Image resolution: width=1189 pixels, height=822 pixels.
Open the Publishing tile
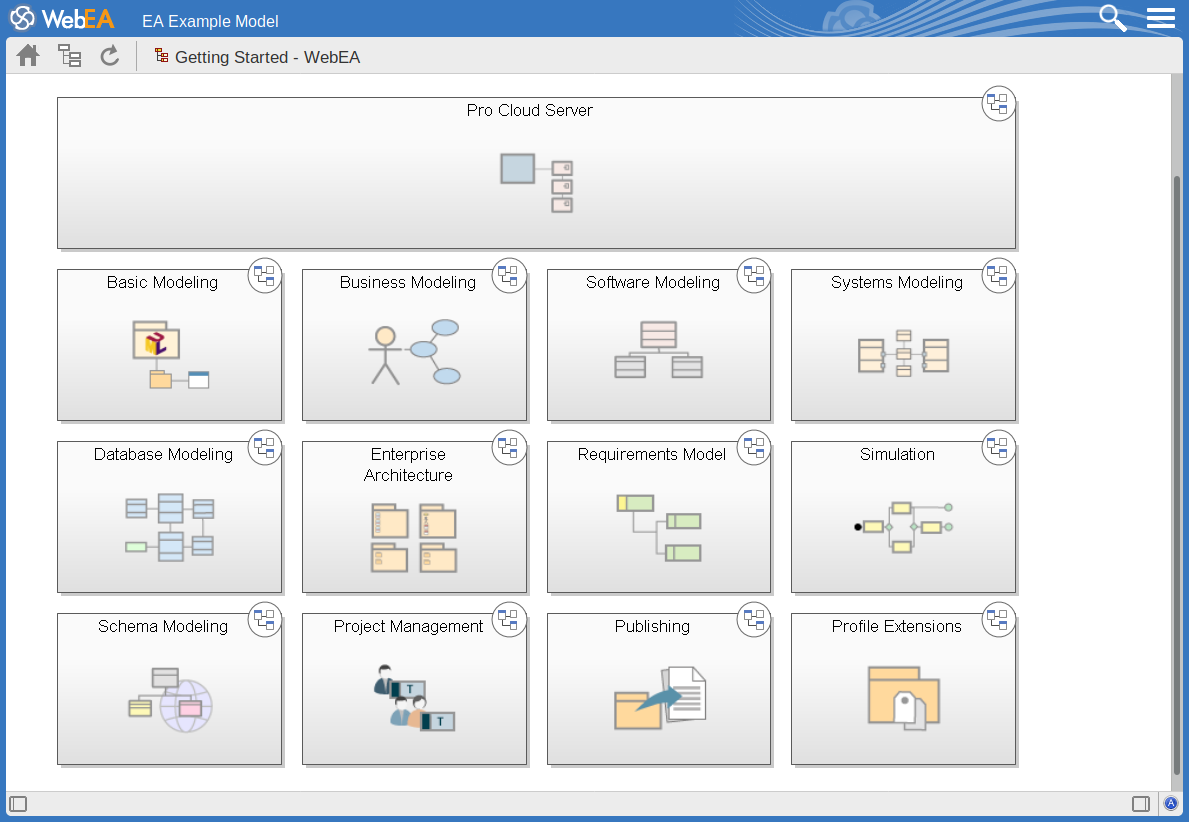659,689
